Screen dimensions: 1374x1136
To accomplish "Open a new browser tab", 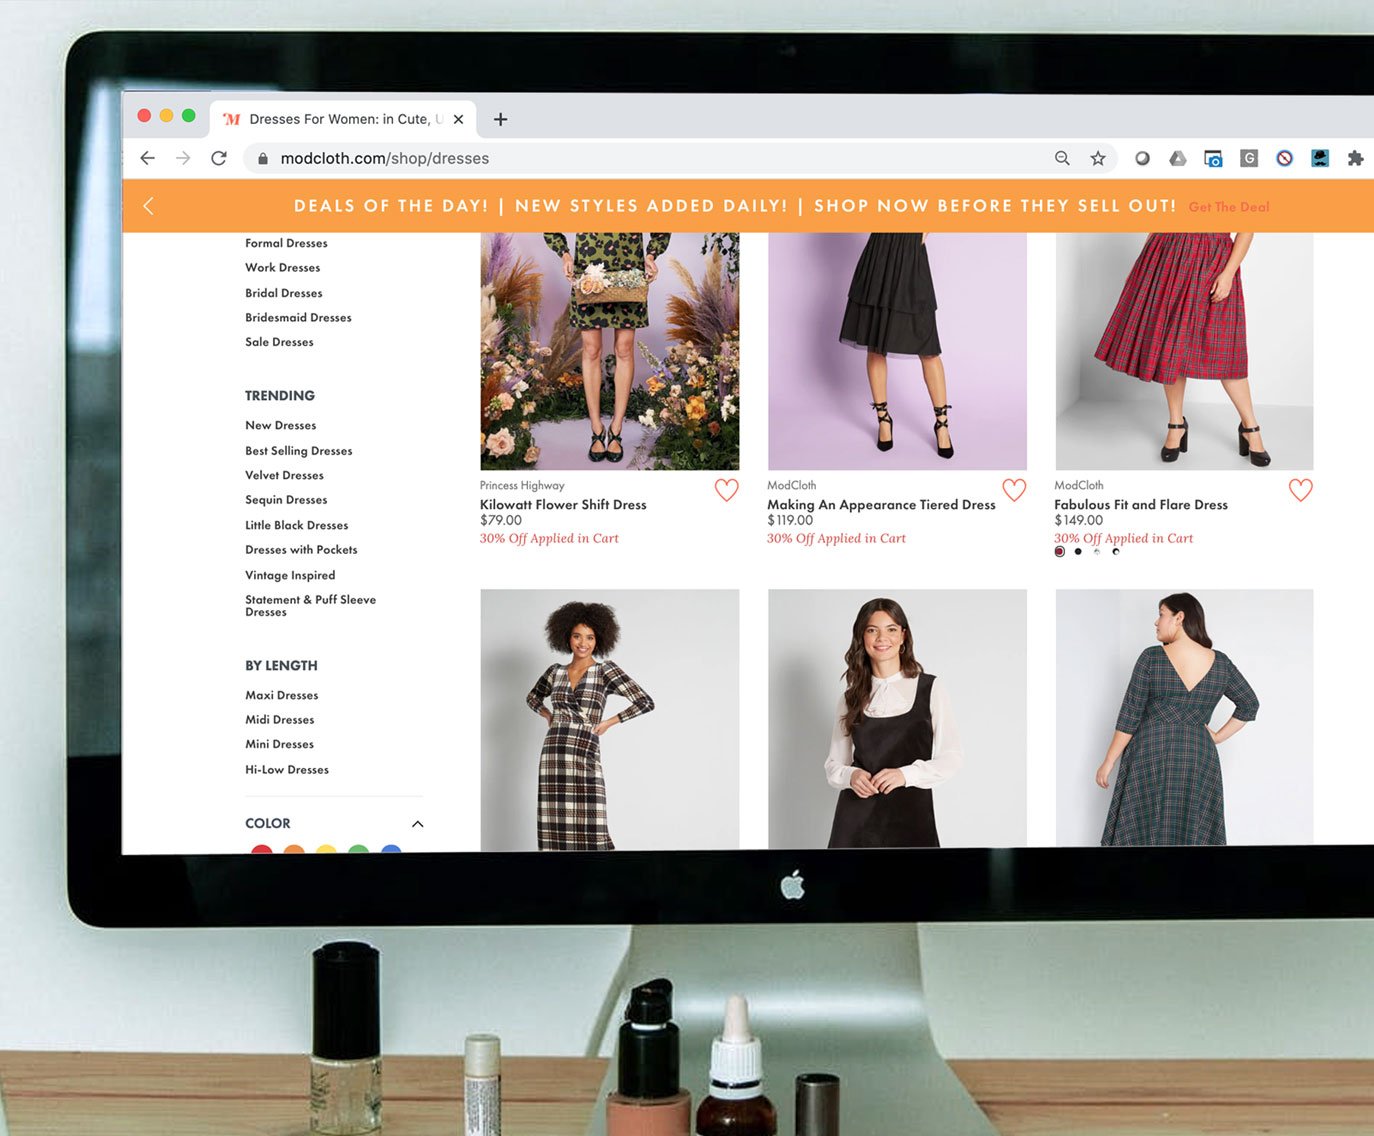I will 501,119.
